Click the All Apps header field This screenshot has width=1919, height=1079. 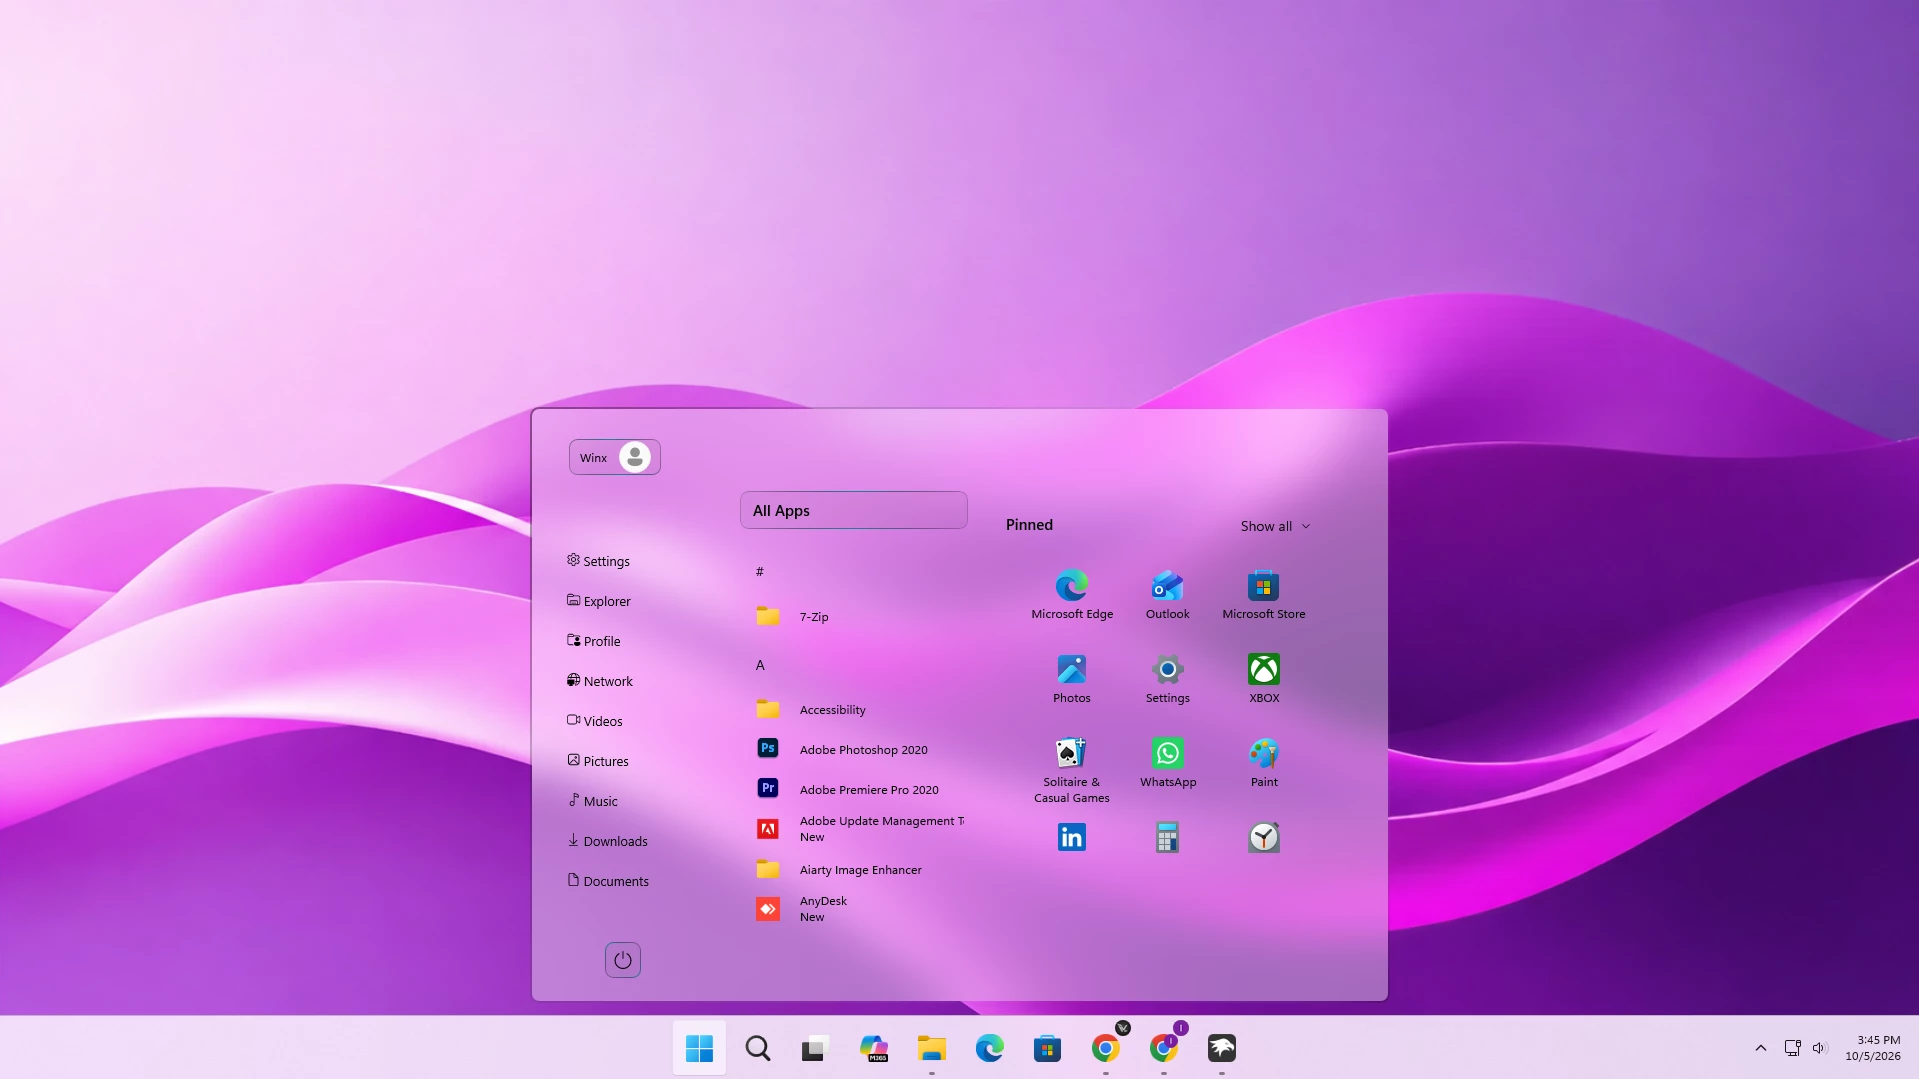click(x=853, y=510)
